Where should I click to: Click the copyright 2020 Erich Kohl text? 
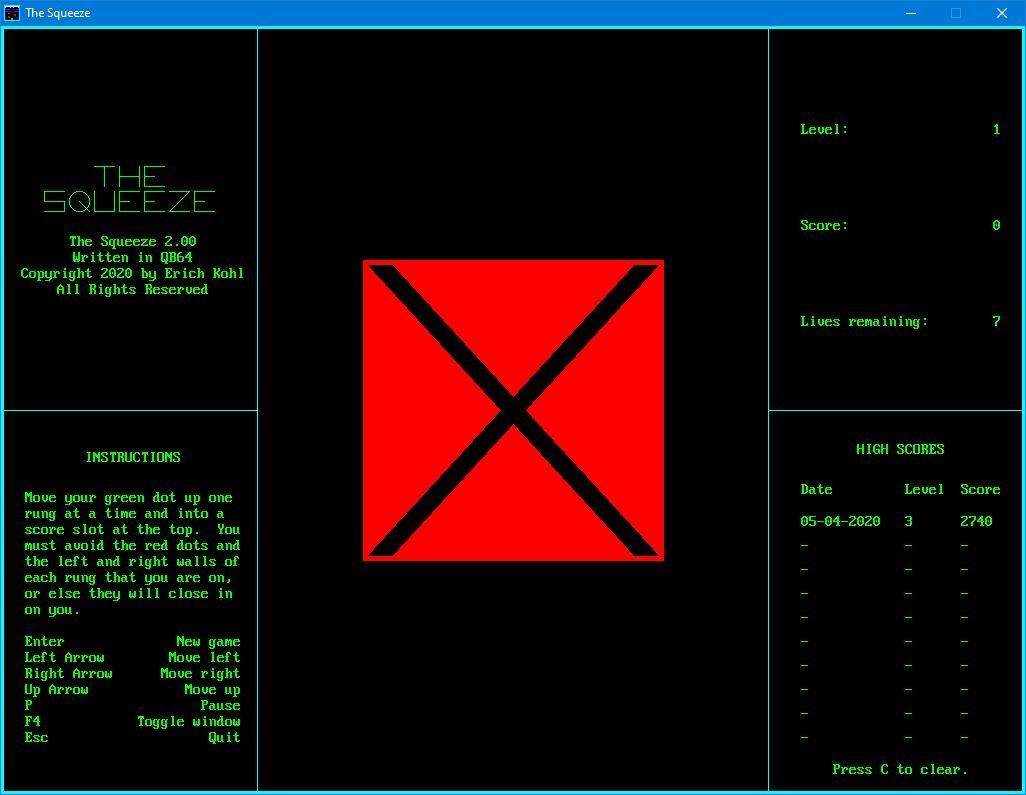pos(130,273)
